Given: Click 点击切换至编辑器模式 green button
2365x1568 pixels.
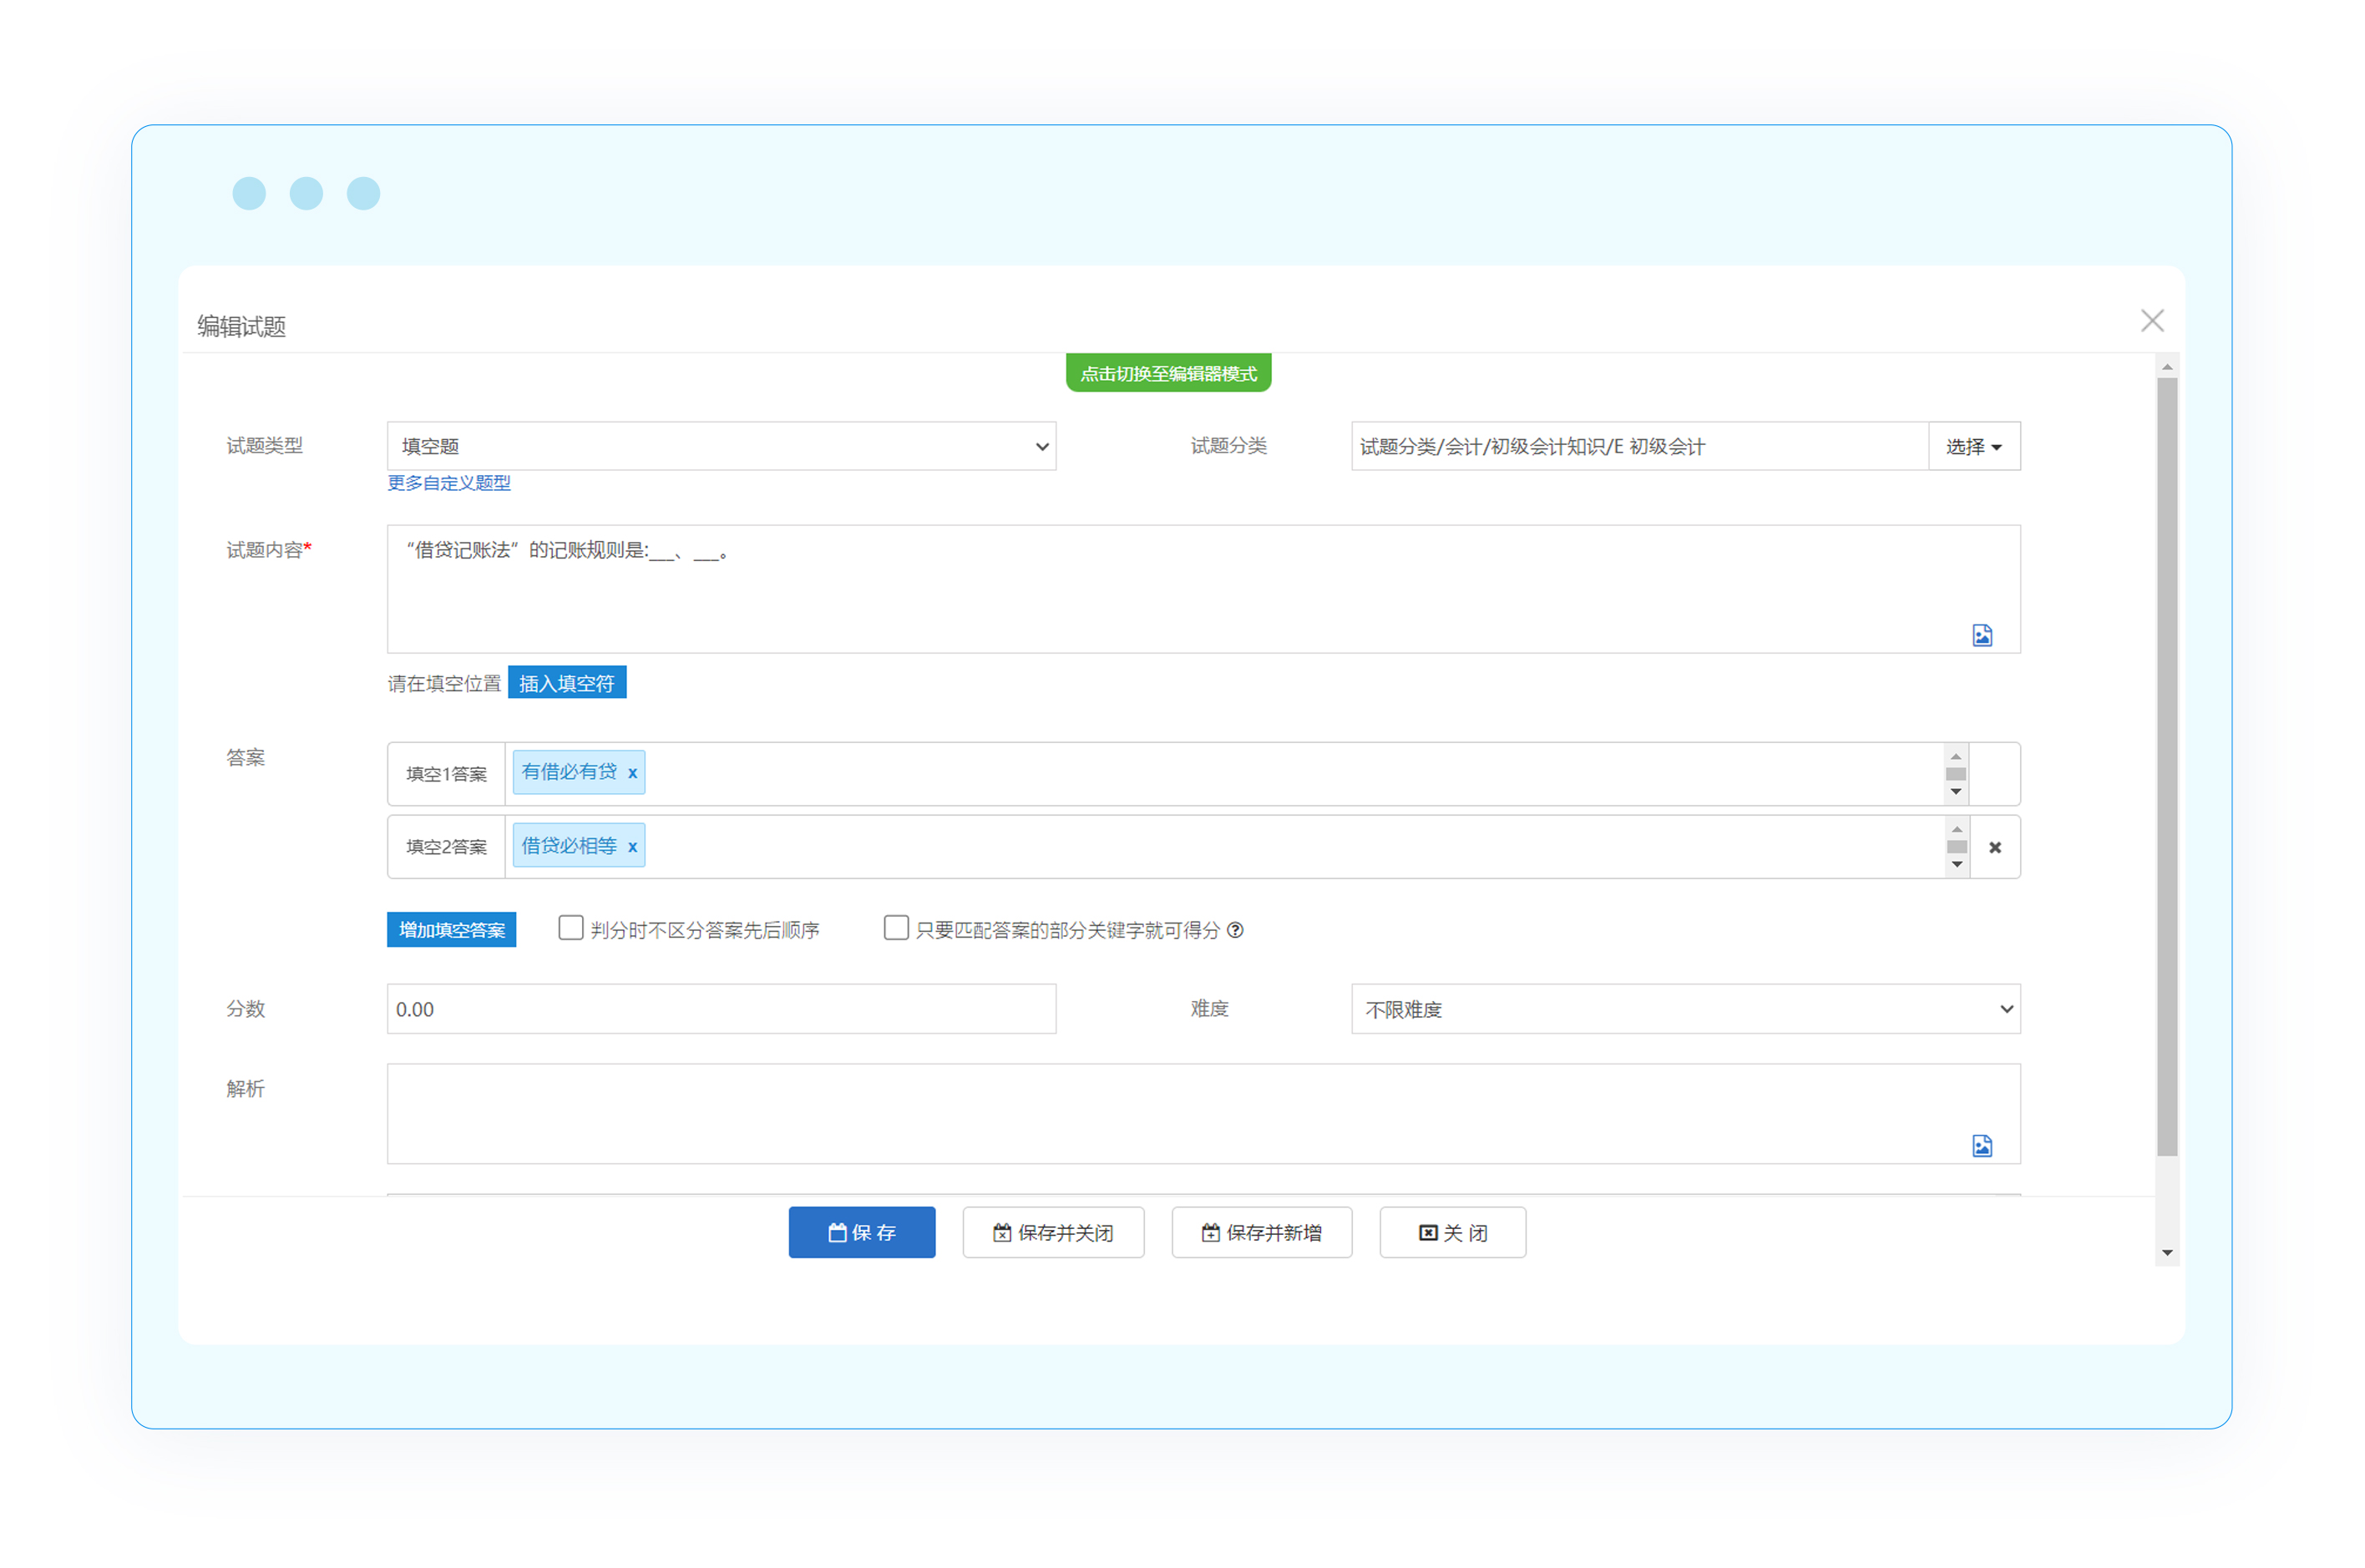Looking at the screenshot, I should tap(1168, 373).
